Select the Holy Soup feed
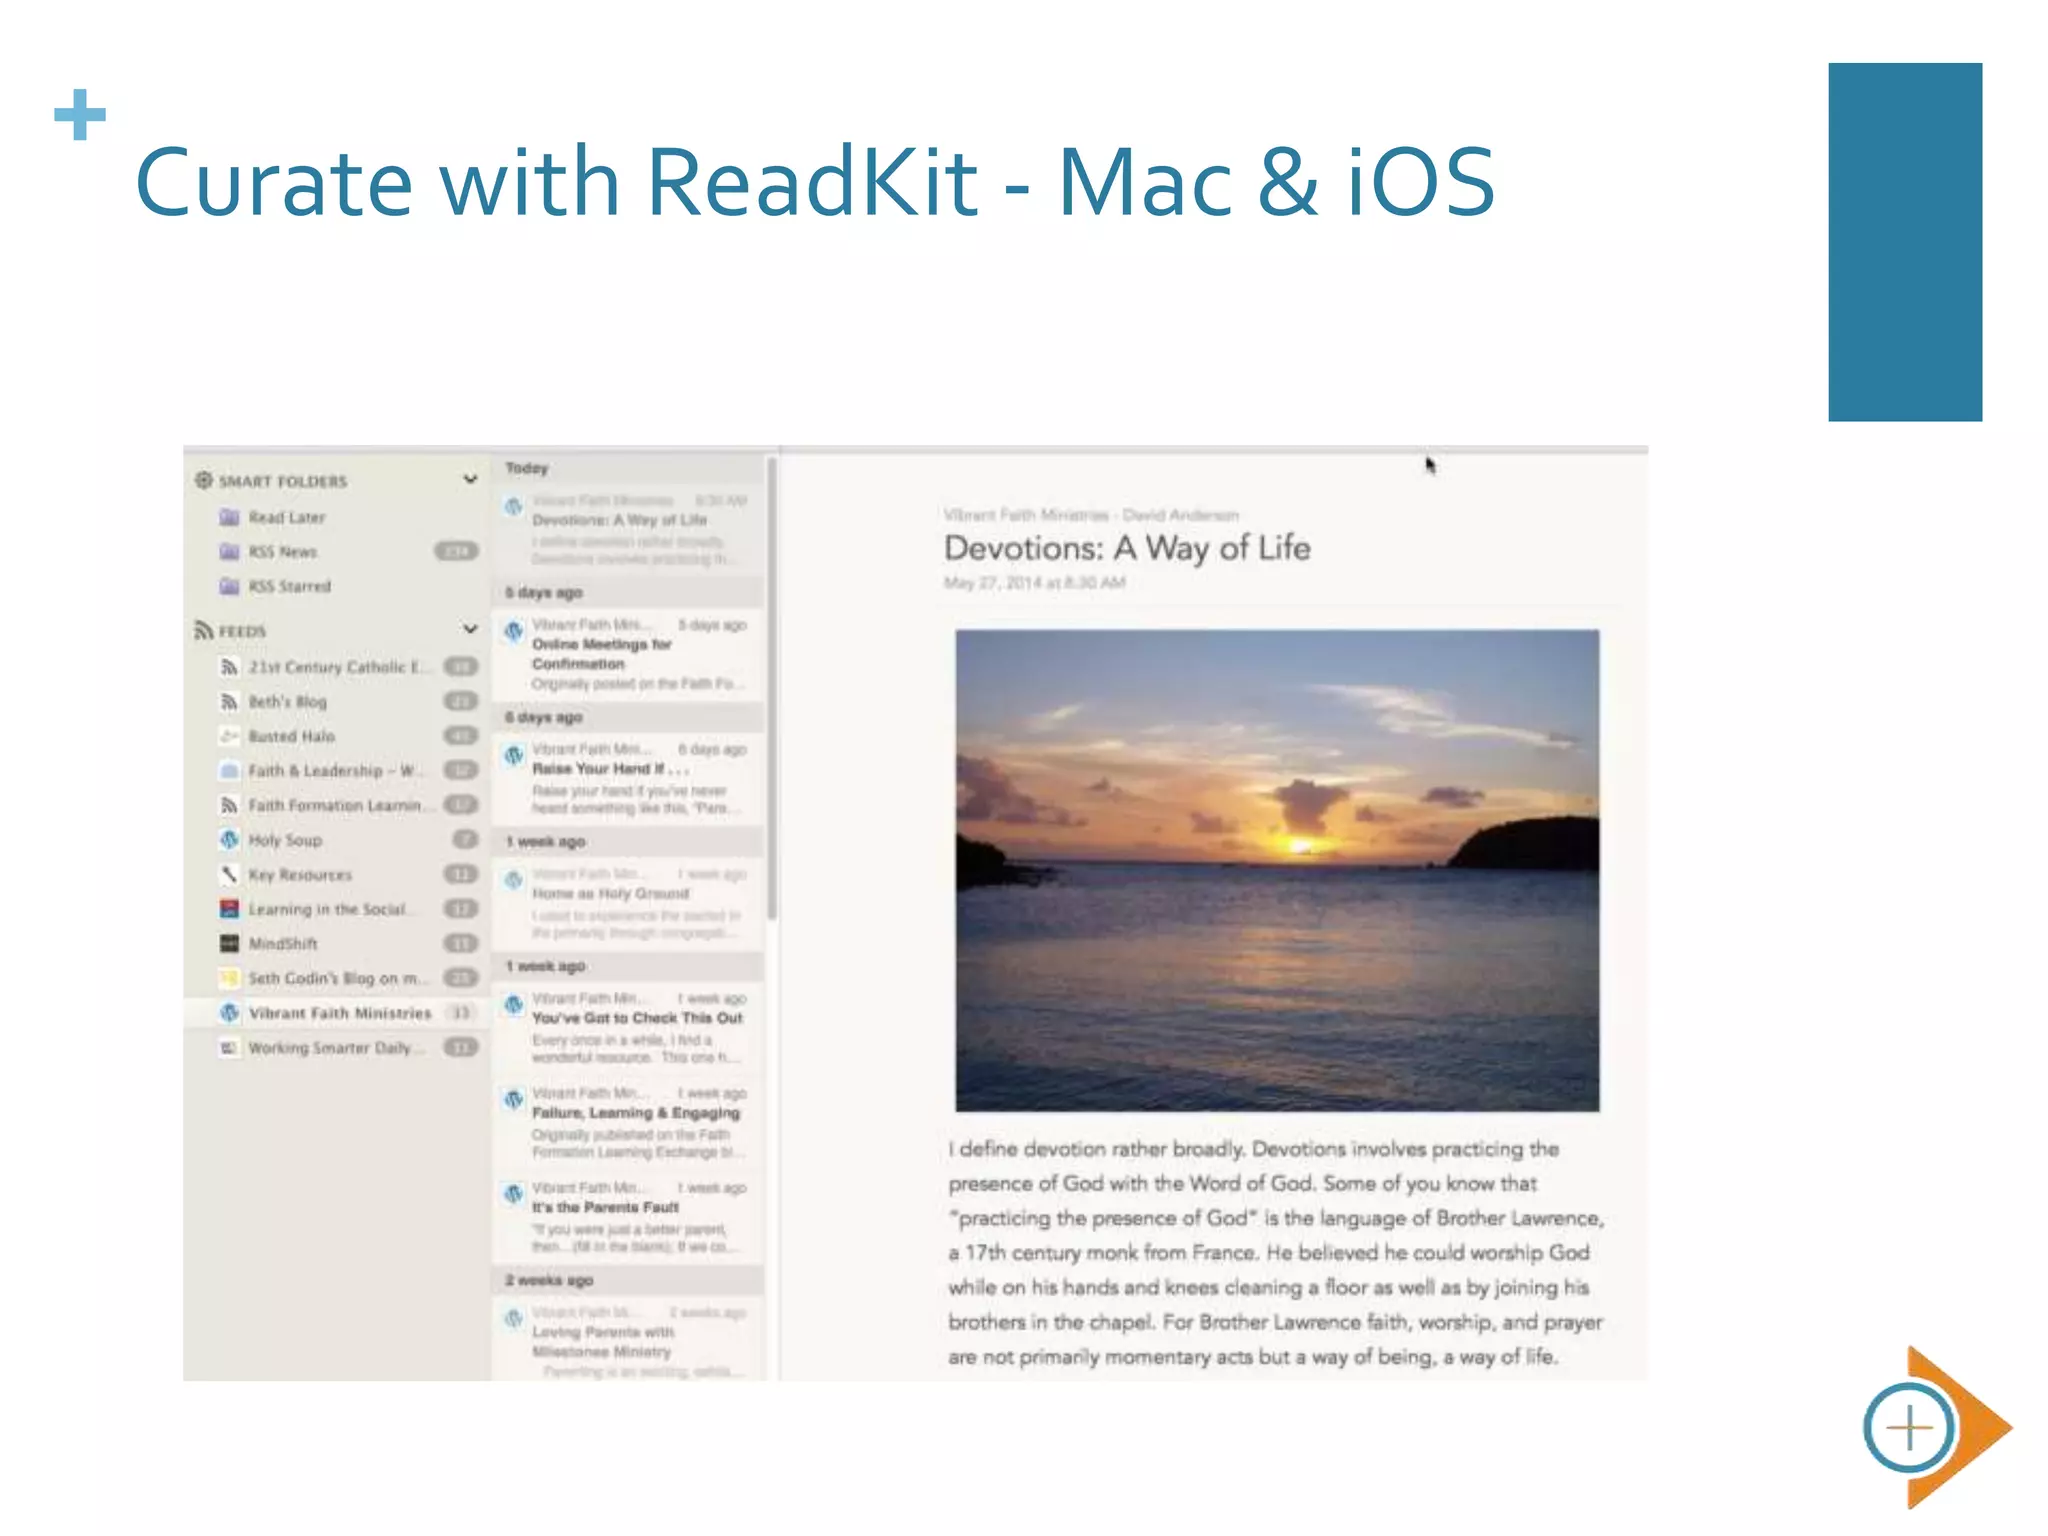This screenshot has width=2048, height=1536. [x=335, y=840]
